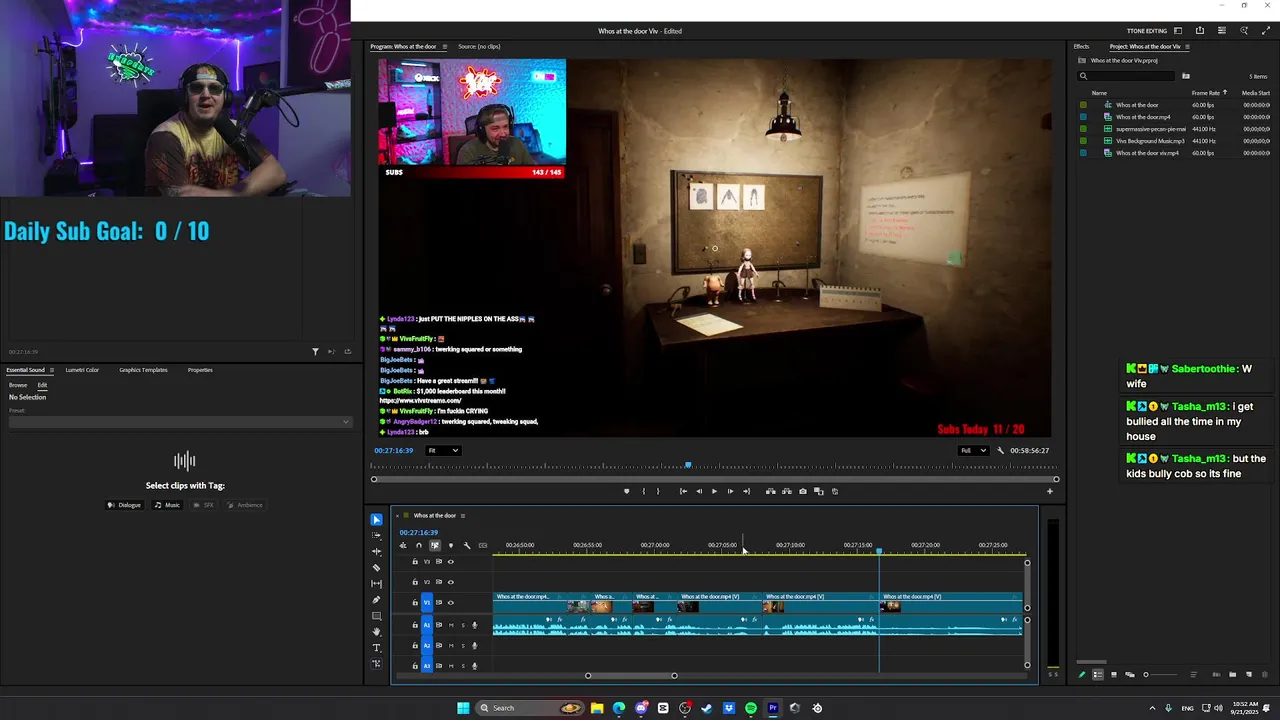
Task: Toggle visibility eye of track V1
Action: 450,602
